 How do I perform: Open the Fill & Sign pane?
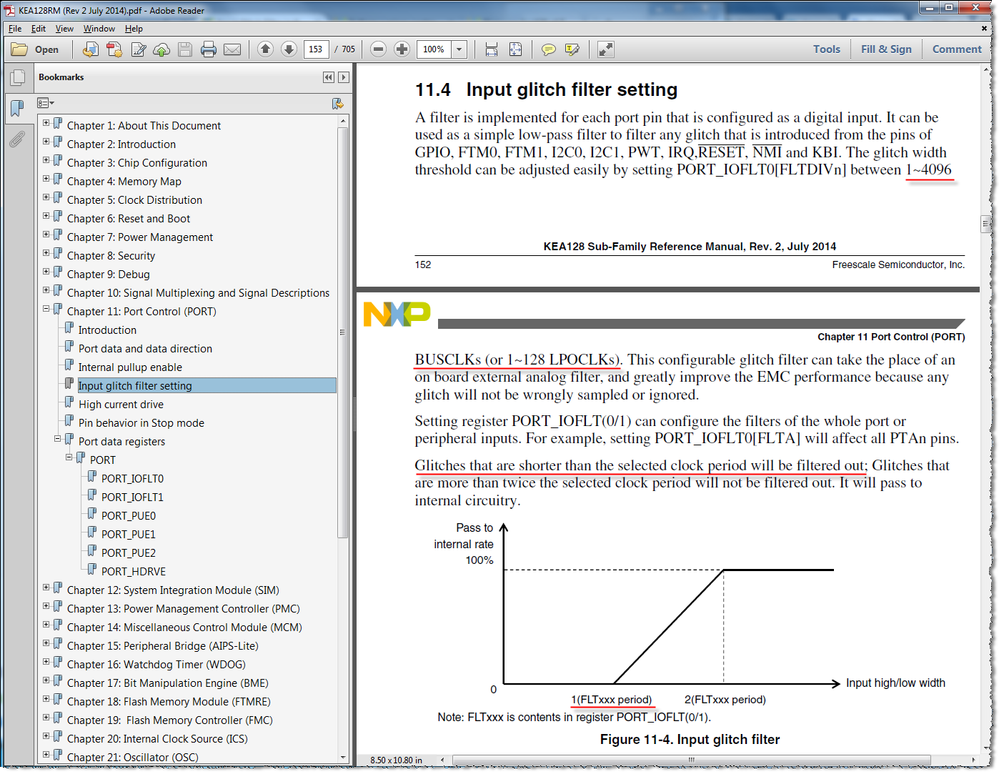pos(886,49)
